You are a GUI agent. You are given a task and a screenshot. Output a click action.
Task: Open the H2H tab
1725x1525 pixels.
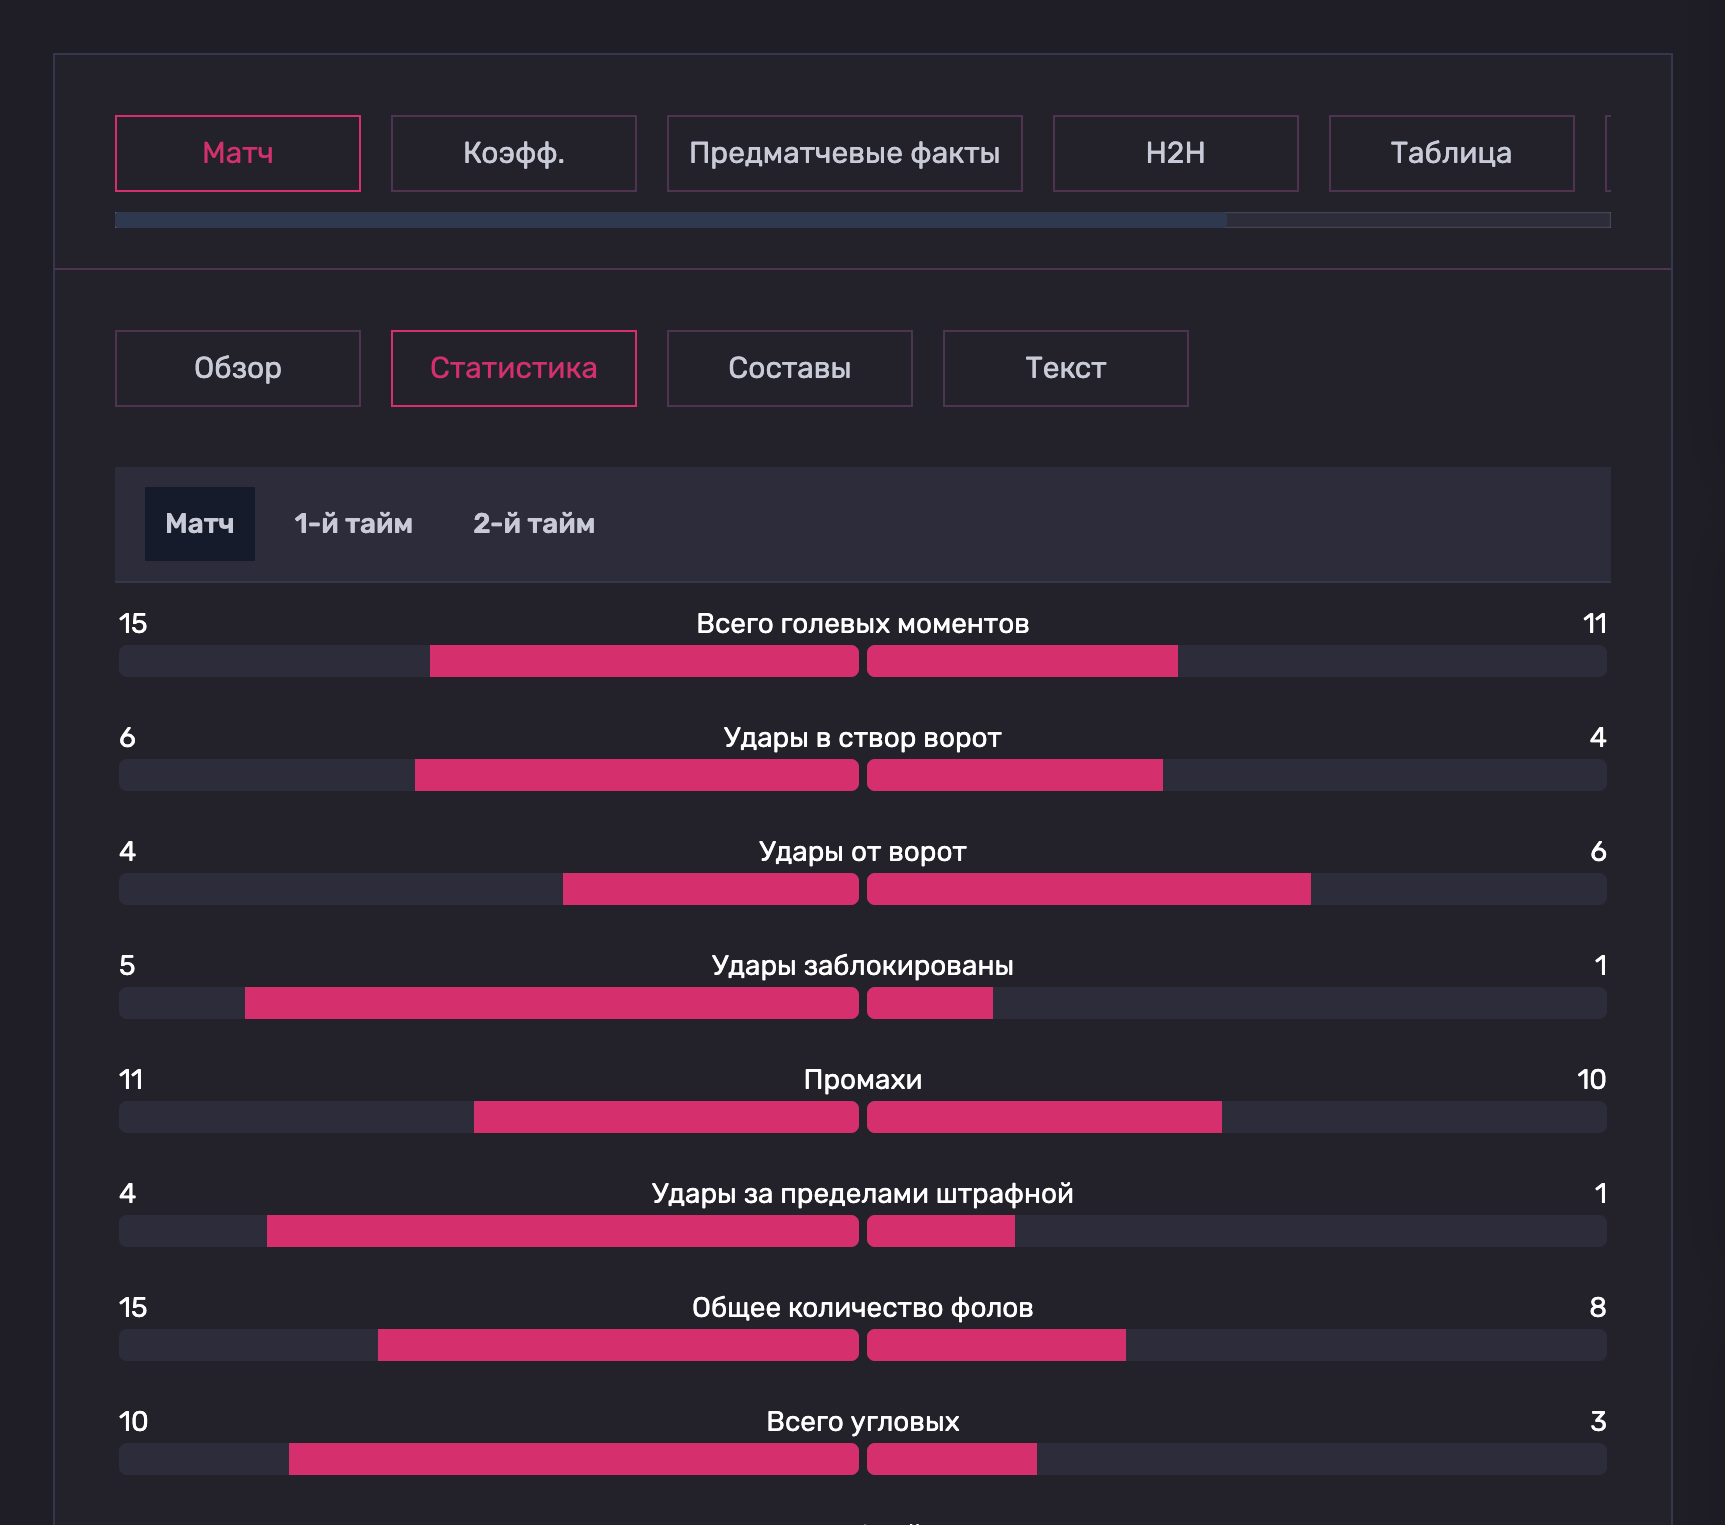click(x=1175, y=153)
